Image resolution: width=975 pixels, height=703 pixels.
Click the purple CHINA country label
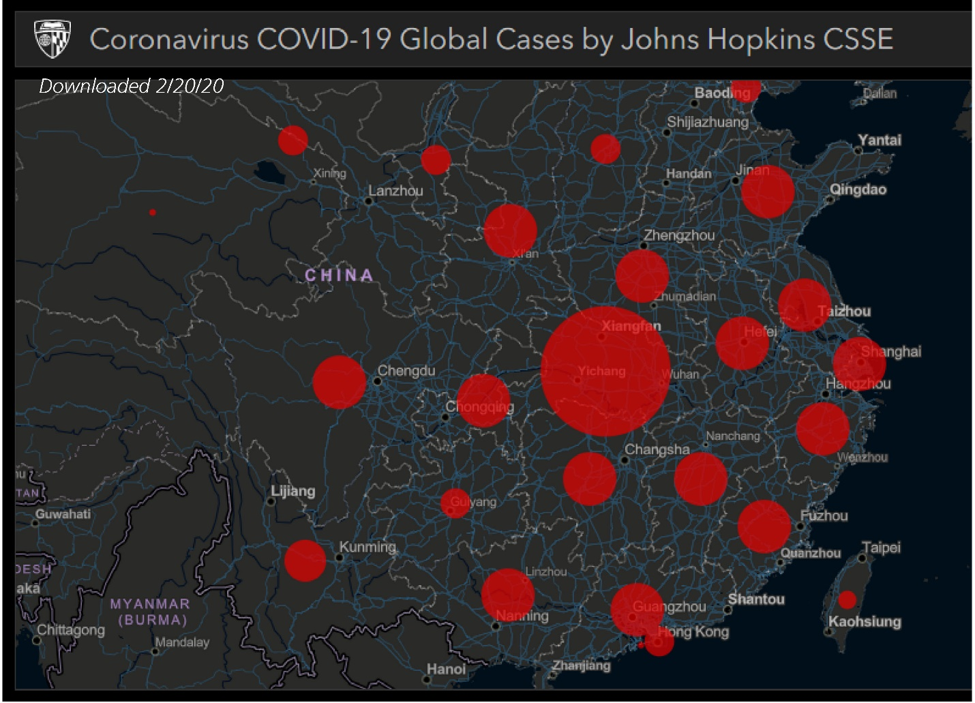[339, 275]
